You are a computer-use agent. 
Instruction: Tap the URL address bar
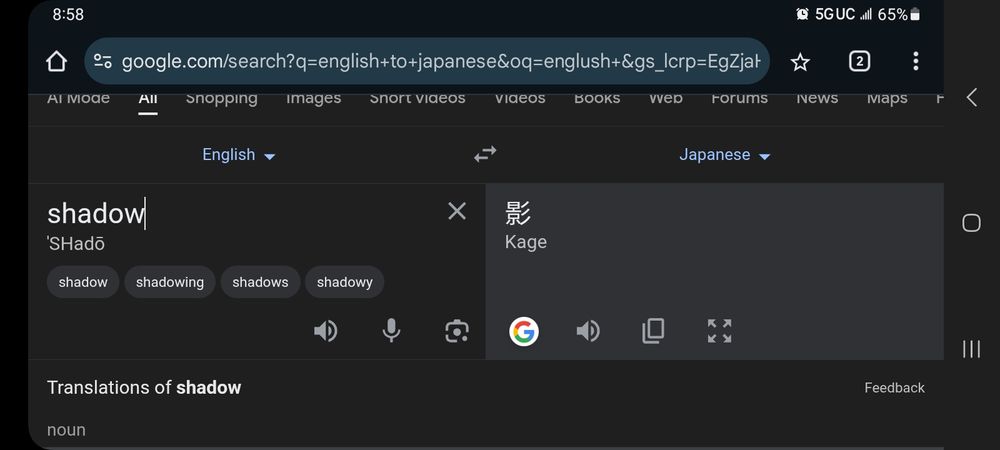(427, 61)
